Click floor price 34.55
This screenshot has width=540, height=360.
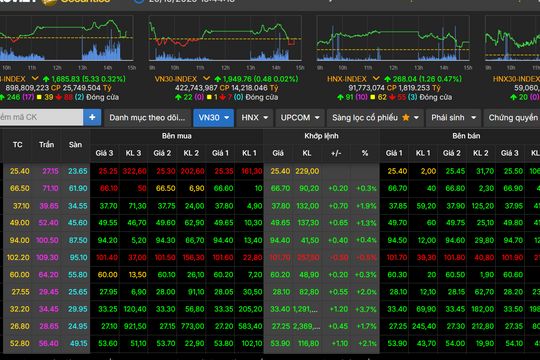click(x=78, y=206)
